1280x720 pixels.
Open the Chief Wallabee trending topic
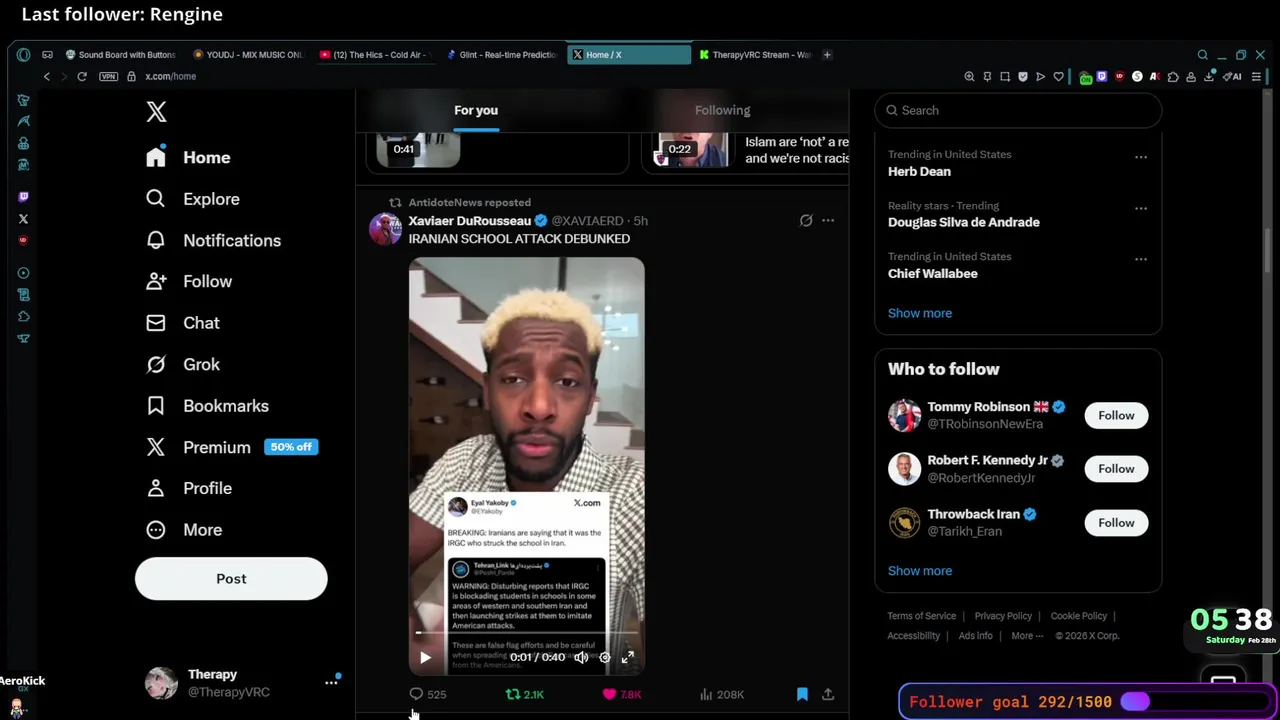coord(933,273)
